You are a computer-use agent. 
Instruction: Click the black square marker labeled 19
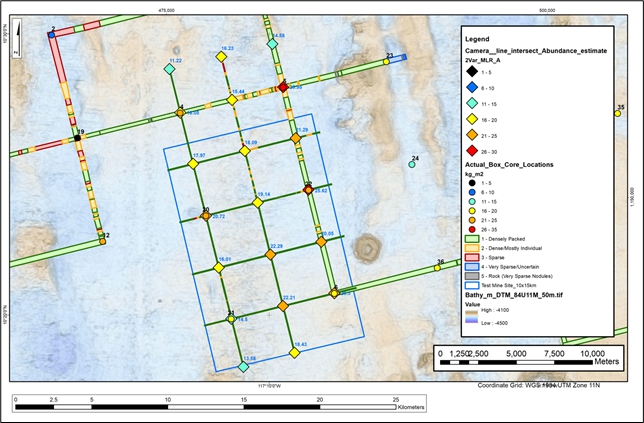coord(77,138)
